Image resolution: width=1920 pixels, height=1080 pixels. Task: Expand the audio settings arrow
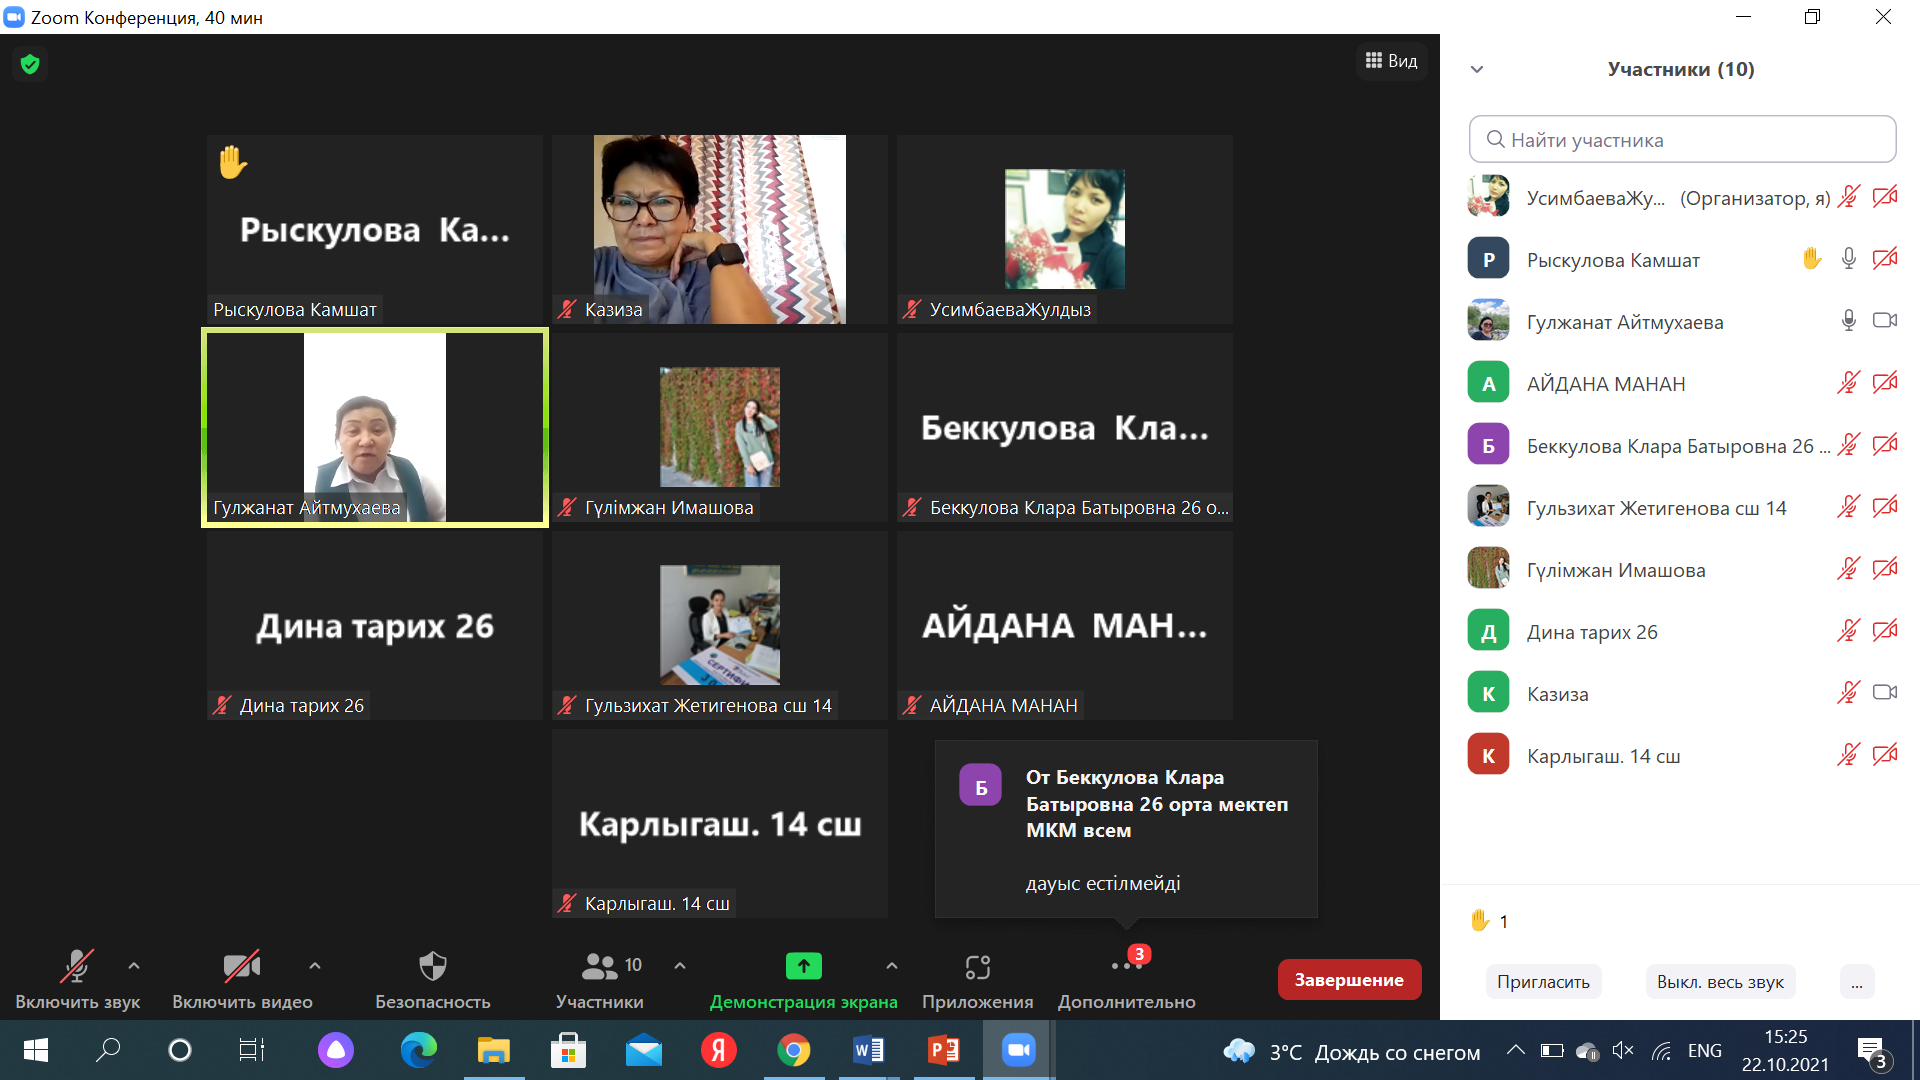(x=134, y=966)
